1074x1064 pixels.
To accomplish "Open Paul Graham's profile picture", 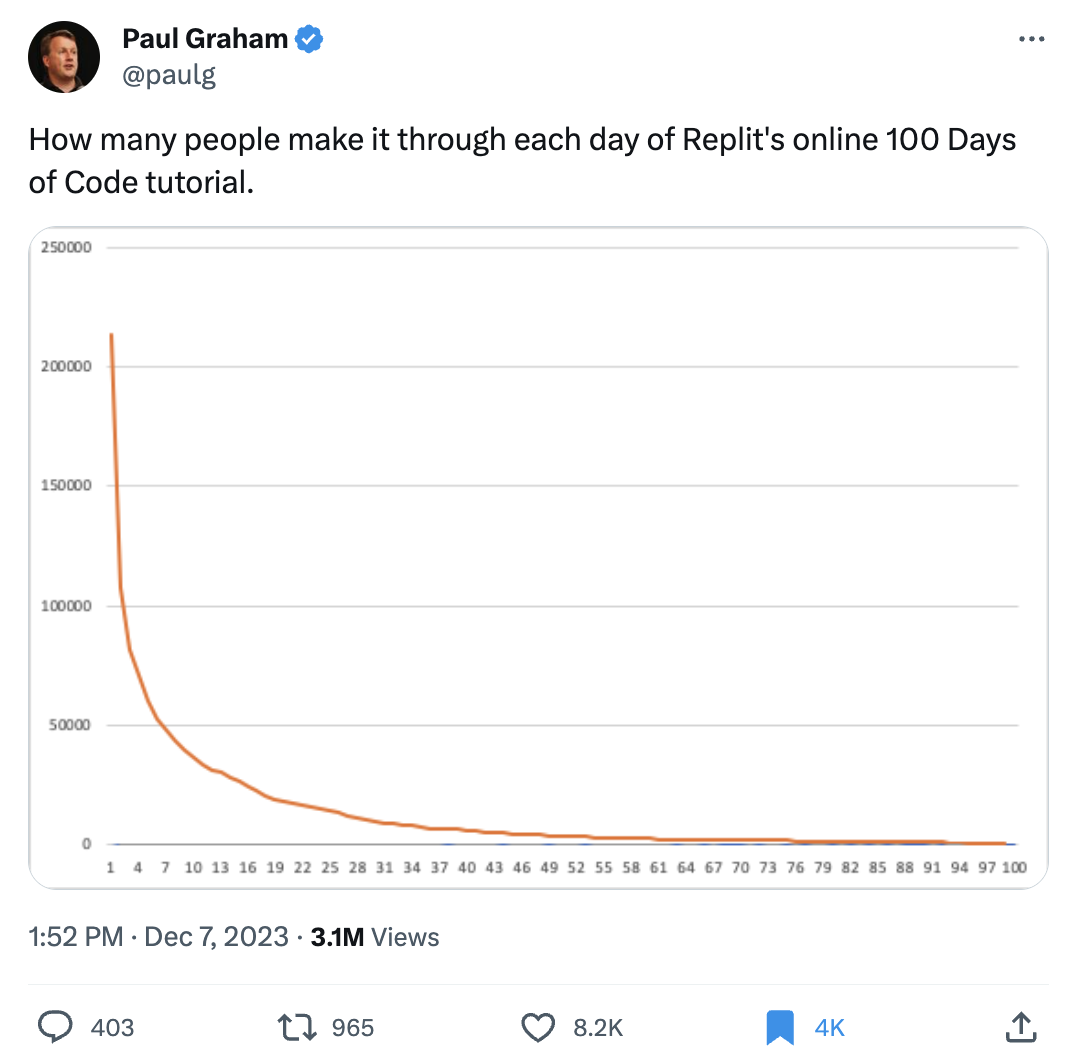I will pyautogui.click(x=64, y=56).
